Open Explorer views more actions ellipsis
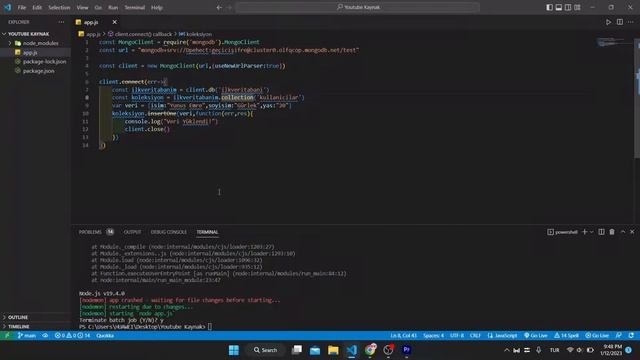Screen dimensions: 640x360 (61, 22)
